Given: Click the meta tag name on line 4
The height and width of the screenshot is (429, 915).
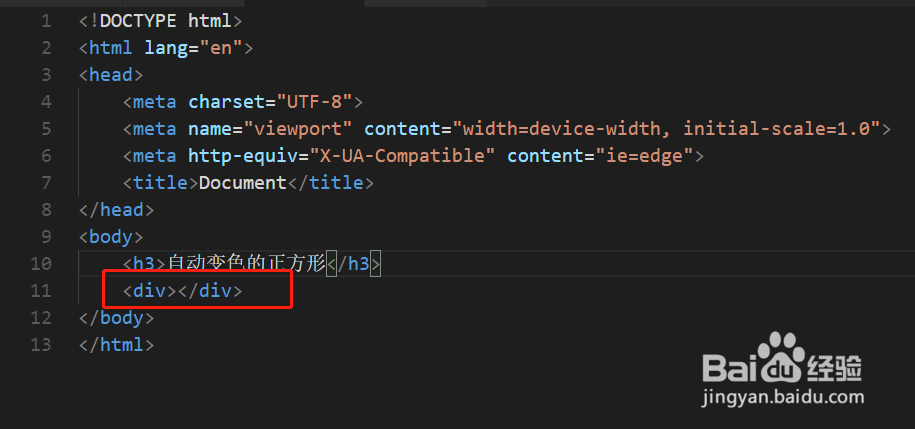Looking at the screenshot, I should pyautogui.click(x=155, y=102).
